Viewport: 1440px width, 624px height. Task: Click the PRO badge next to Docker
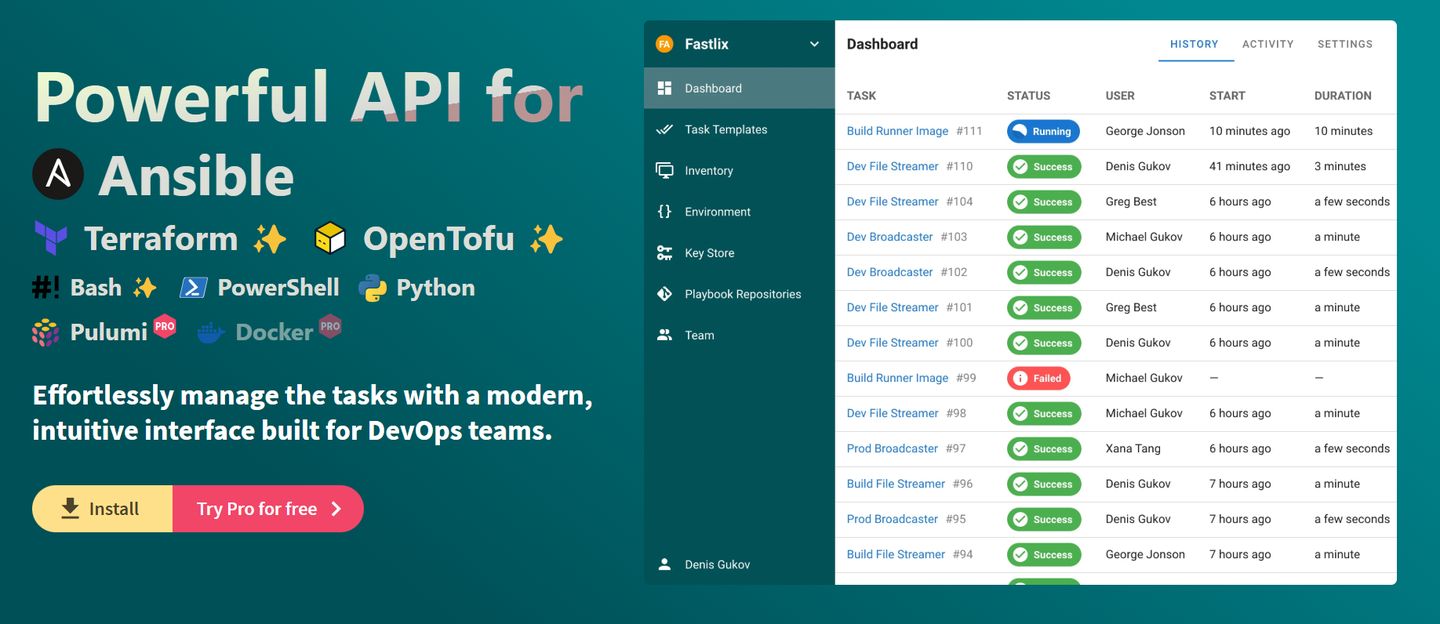point(330,326)
